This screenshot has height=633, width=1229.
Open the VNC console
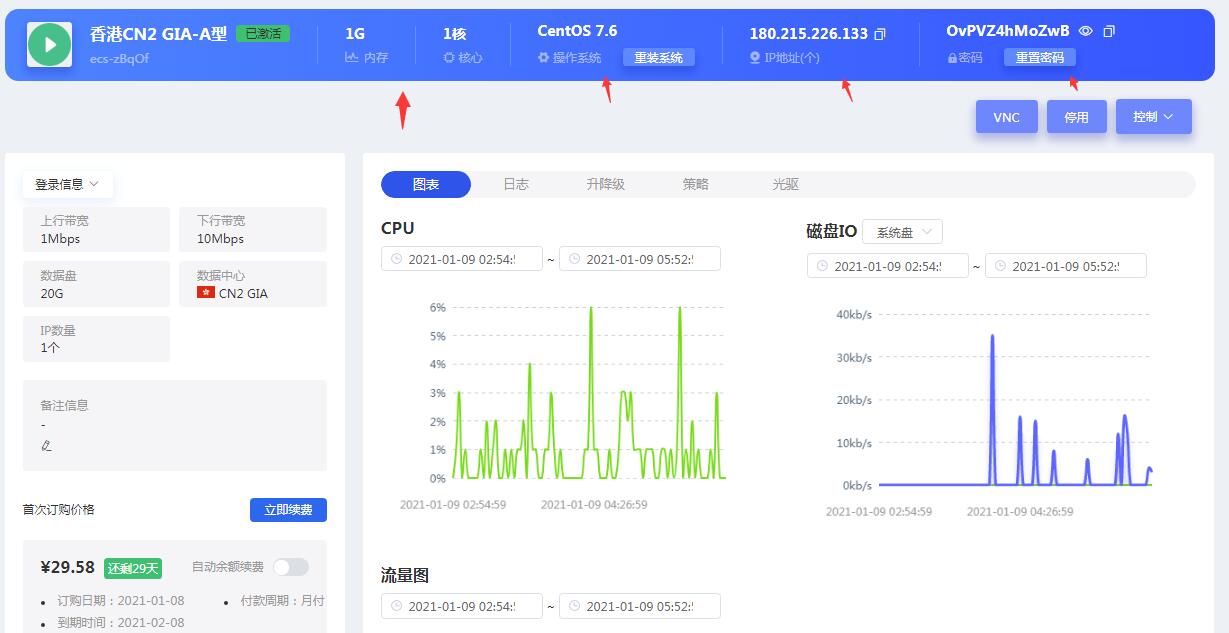[1007, 117]
